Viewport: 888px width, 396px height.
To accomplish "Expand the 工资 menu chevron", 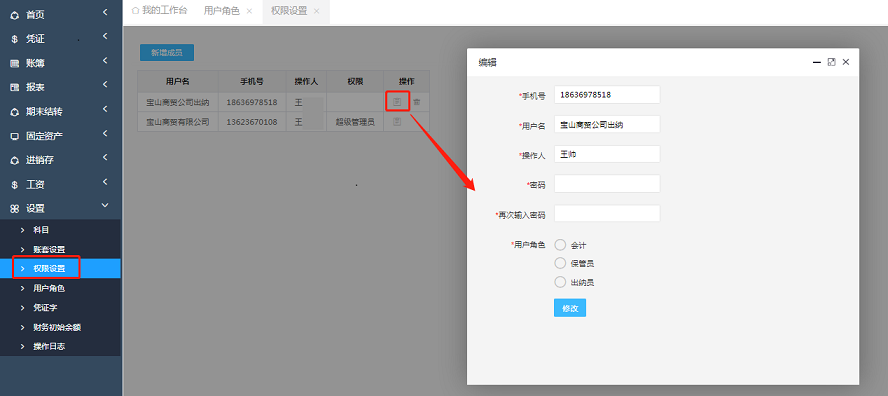I will pyautogui.click(x=105, y=182).
